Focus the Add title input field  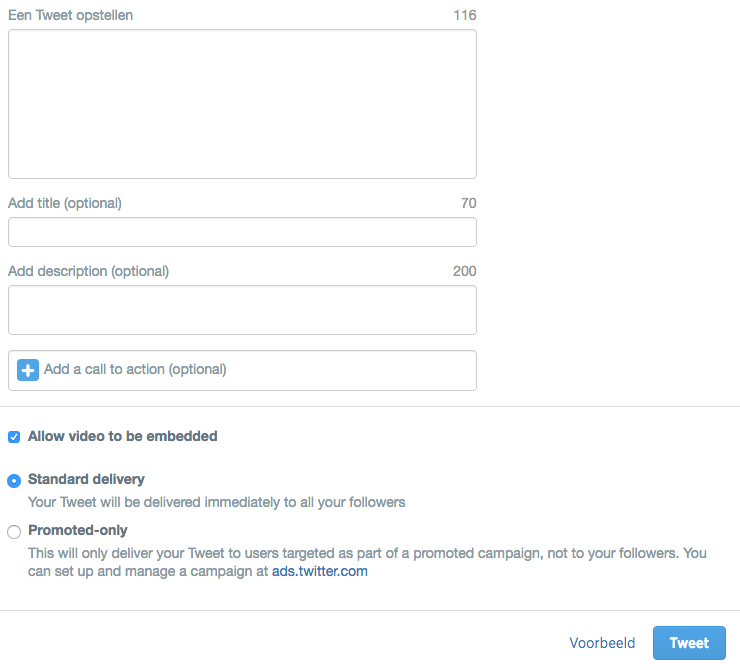coord(242,232)
